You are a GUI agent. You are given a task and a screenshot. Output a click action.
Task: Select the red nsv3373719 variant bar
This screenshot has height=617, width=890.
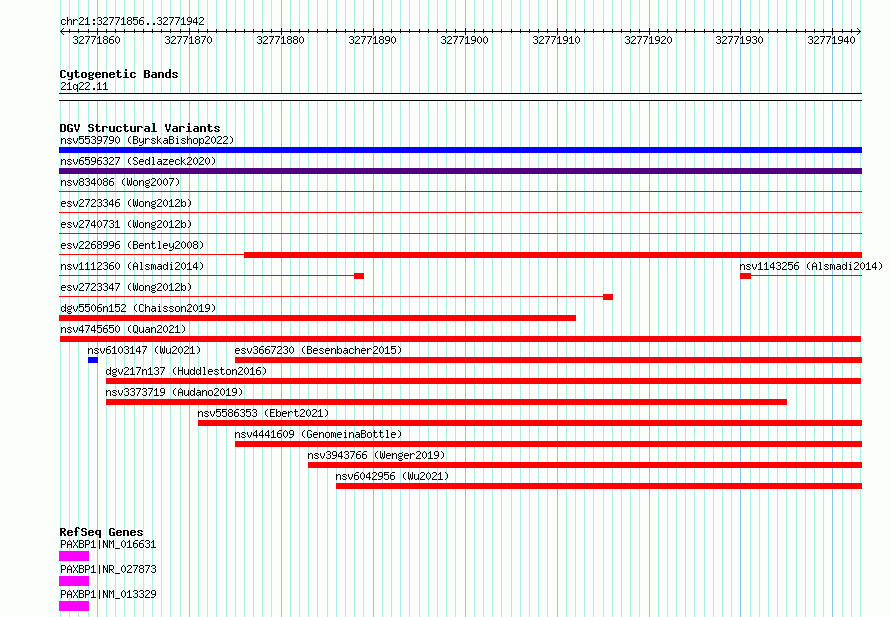click(x=446, y=402)
